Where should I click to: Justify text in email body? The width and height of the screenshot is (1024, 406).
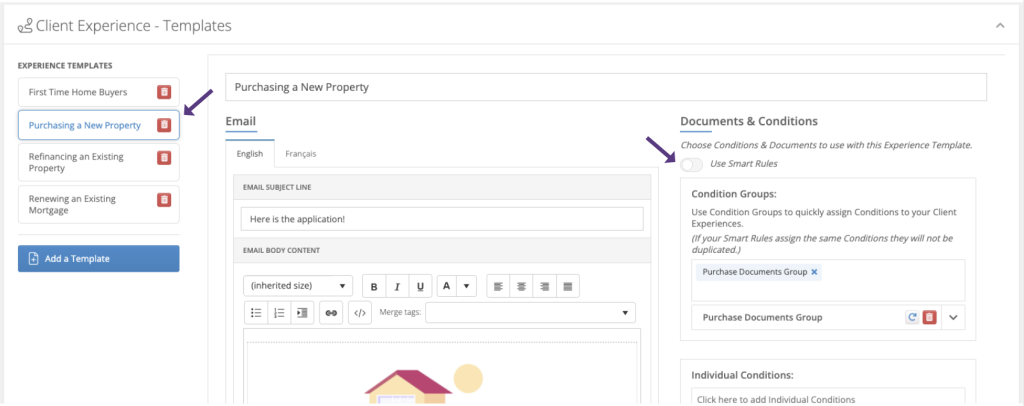pos(568,286)
